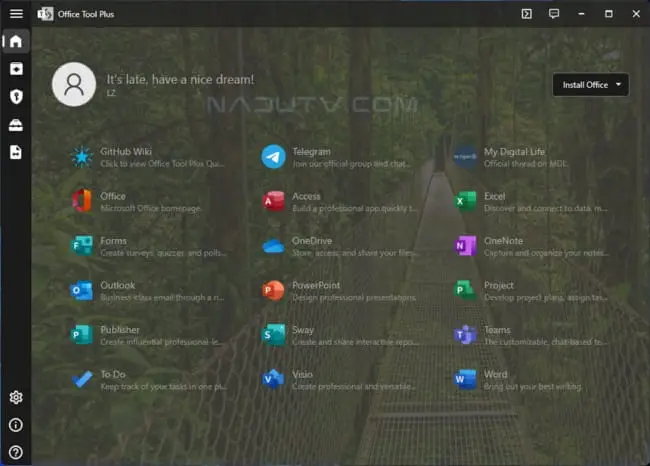The height and width of the screenshot is (466, 650).
Task: Click the Visio app icon
Action: click(x=274, y=379)
